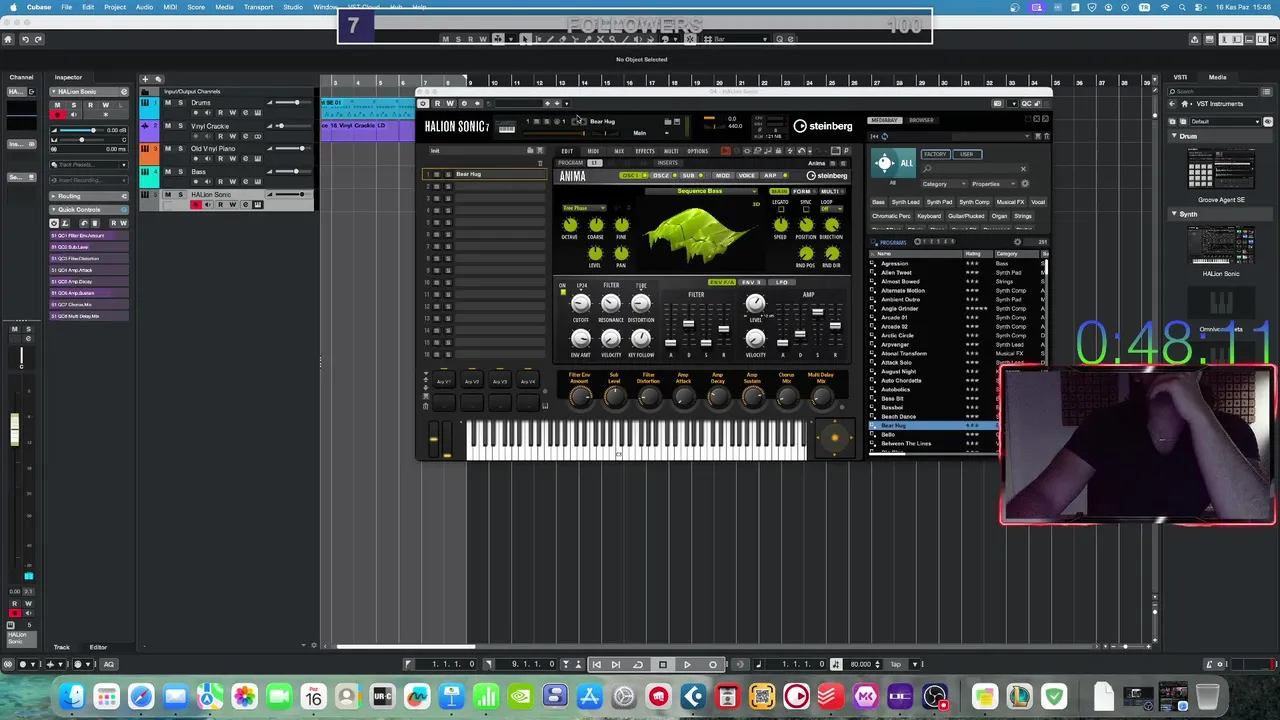1280x720 pixels.
Task: Open the MediaBay filter settings gear icon
Action: [x=1025, y=184]
